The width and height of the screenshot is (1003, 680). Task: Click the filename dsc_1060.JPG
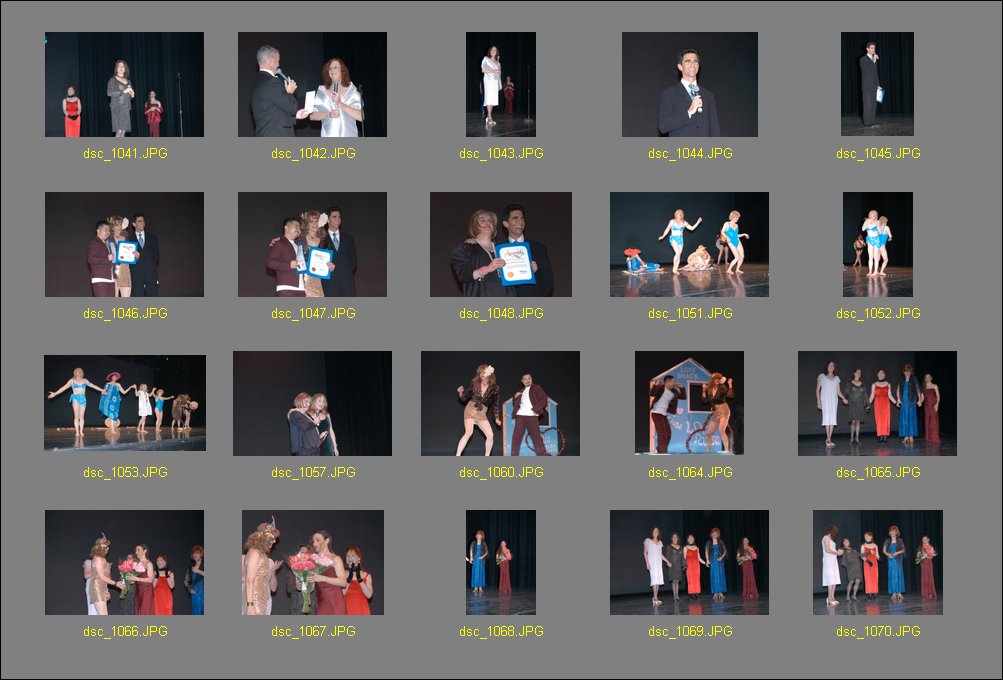(502, 472)
